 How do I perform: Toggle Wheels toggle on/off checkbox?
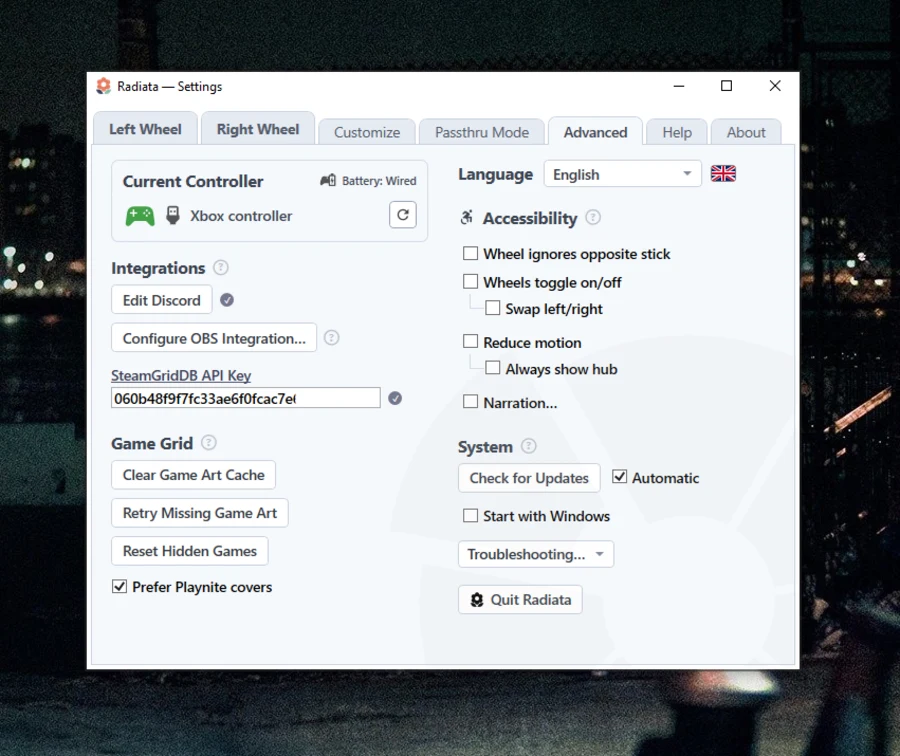coord(470,281)
